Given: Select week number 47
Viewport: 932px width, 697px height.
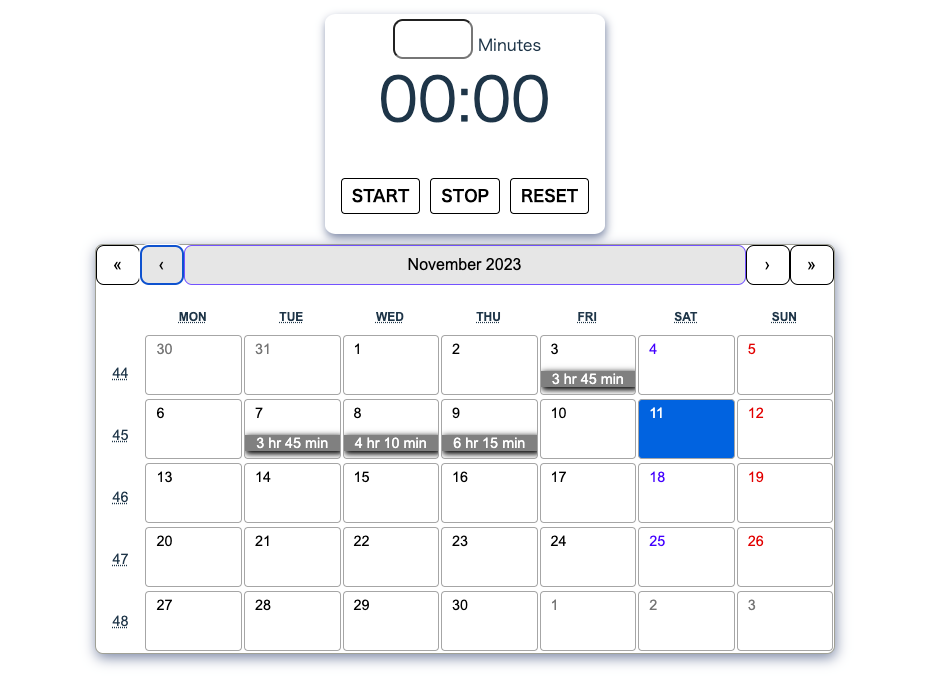Looking at the screenshot, I should point(120,559).
